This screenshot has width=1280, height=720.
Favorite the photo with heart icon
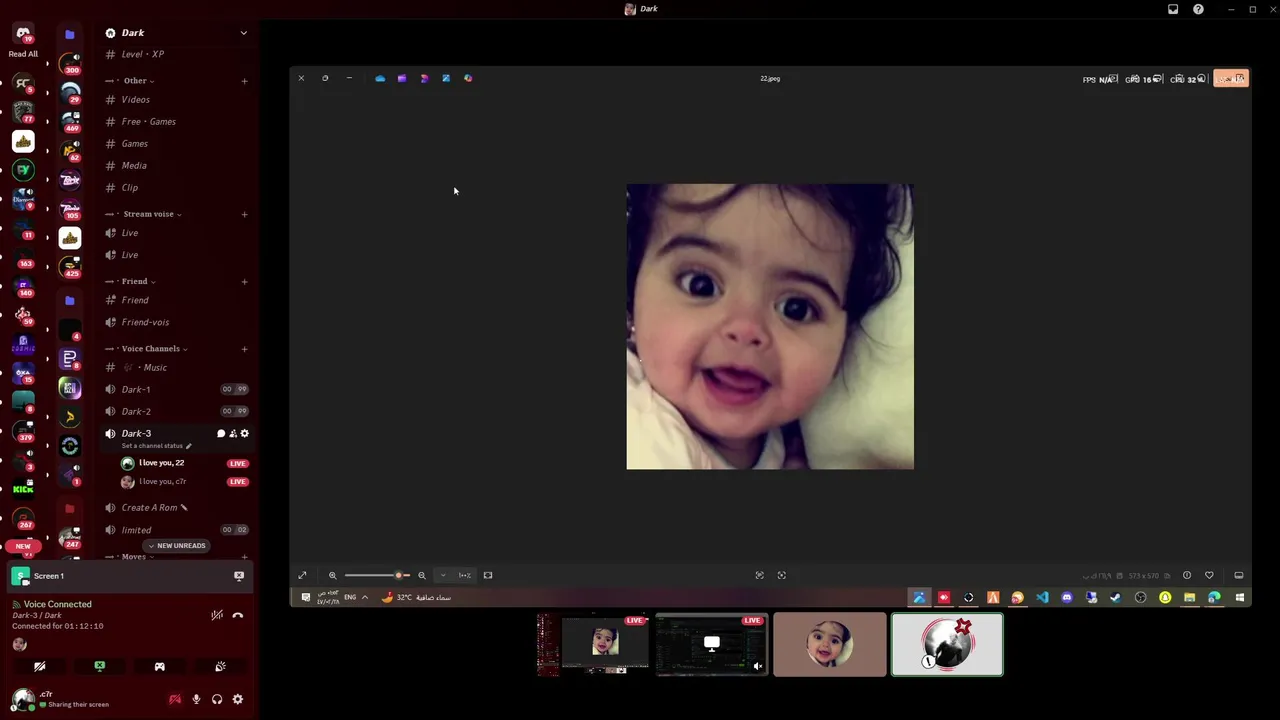[x=1209, y=575]
